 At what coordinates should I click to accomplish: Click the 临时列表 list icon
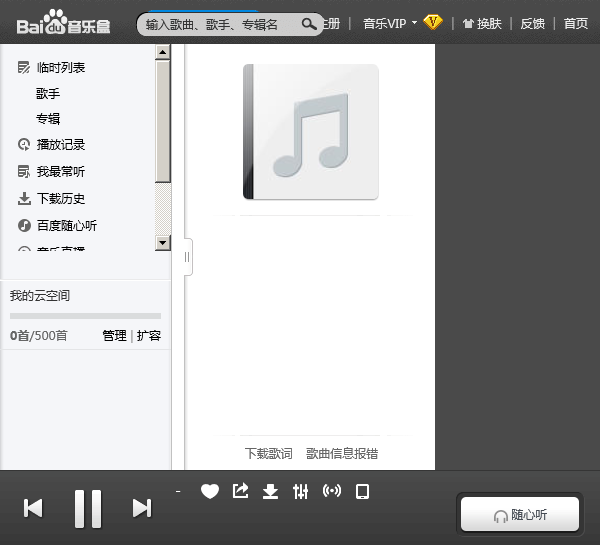coord(24,68)
